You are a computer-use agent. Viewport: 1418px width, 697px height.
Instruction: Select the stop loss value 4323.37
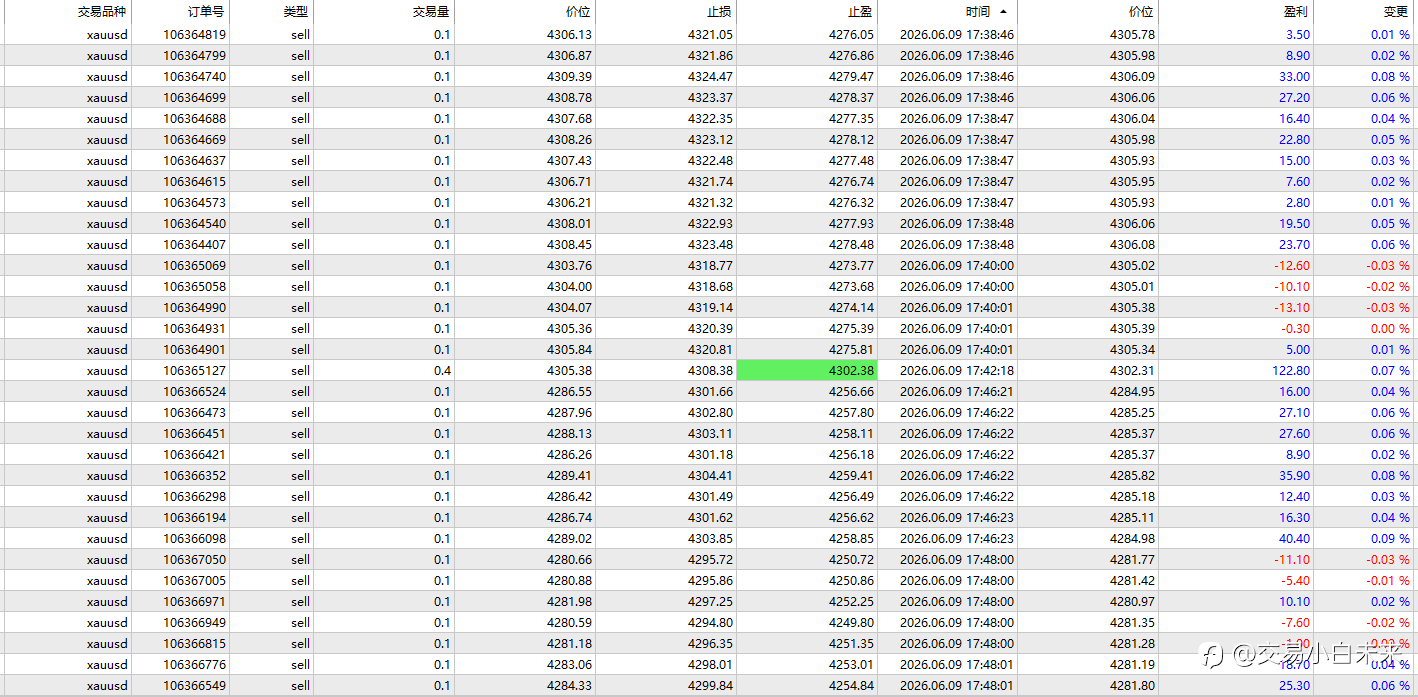click(x=710, y=97)
